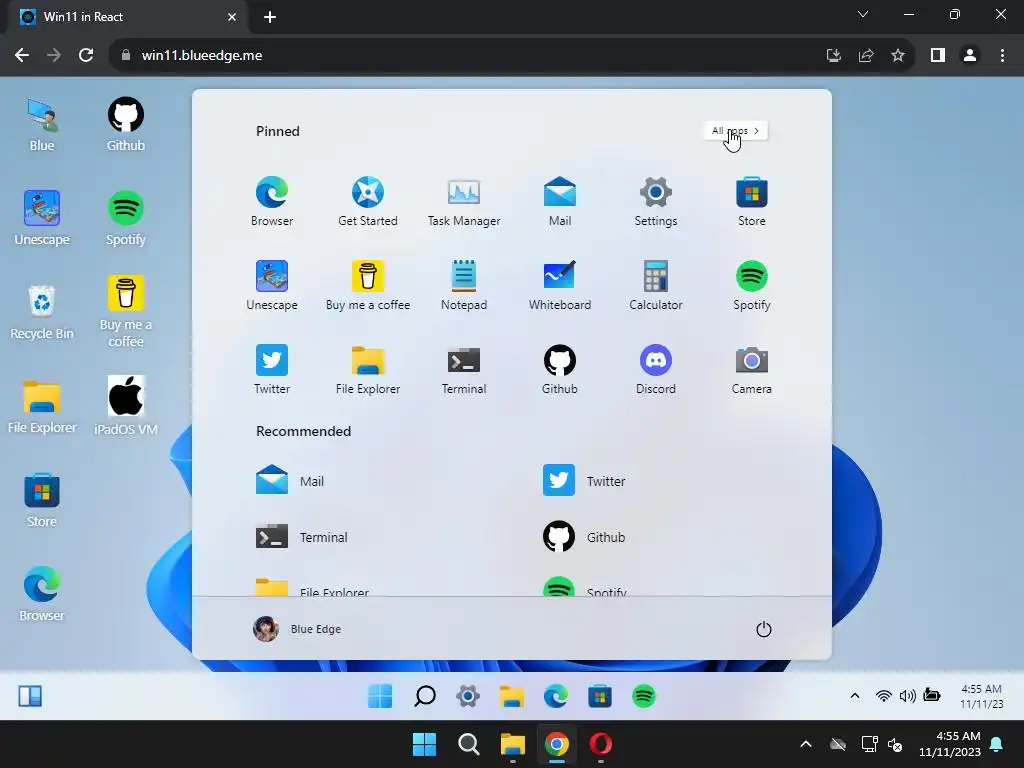Screen dimensions: 1024x768
Task: Launch Get Started pinned app
Action: (368, 201)
